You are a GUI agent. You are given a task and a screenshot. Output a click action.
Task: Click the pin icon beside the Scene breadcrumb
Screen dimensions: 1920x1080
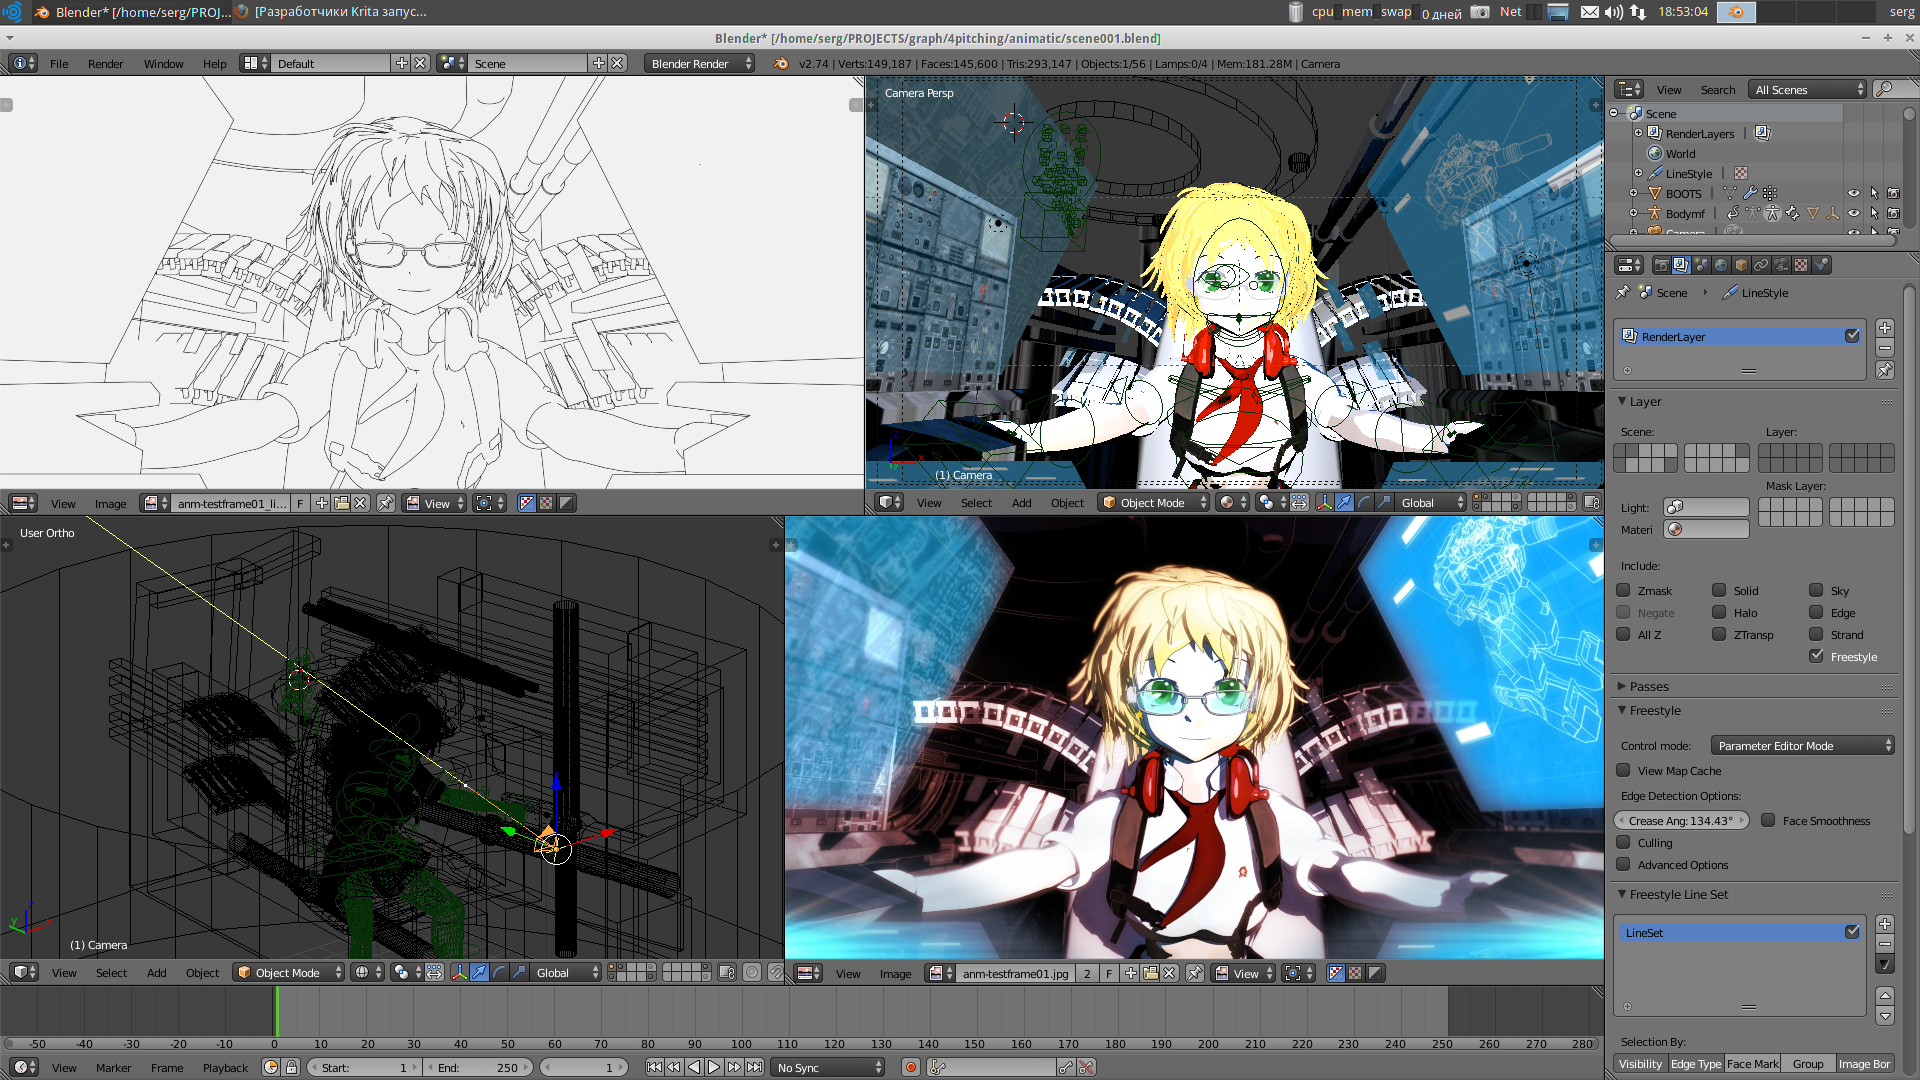click(x=1623, y=292)
